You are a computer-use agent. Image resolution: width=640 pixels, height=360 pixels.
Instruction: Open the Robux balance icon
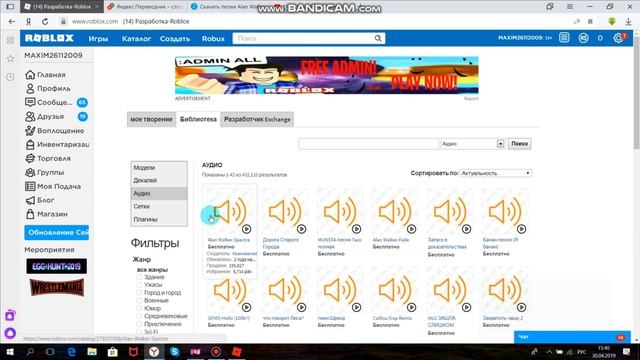[584, 38]
